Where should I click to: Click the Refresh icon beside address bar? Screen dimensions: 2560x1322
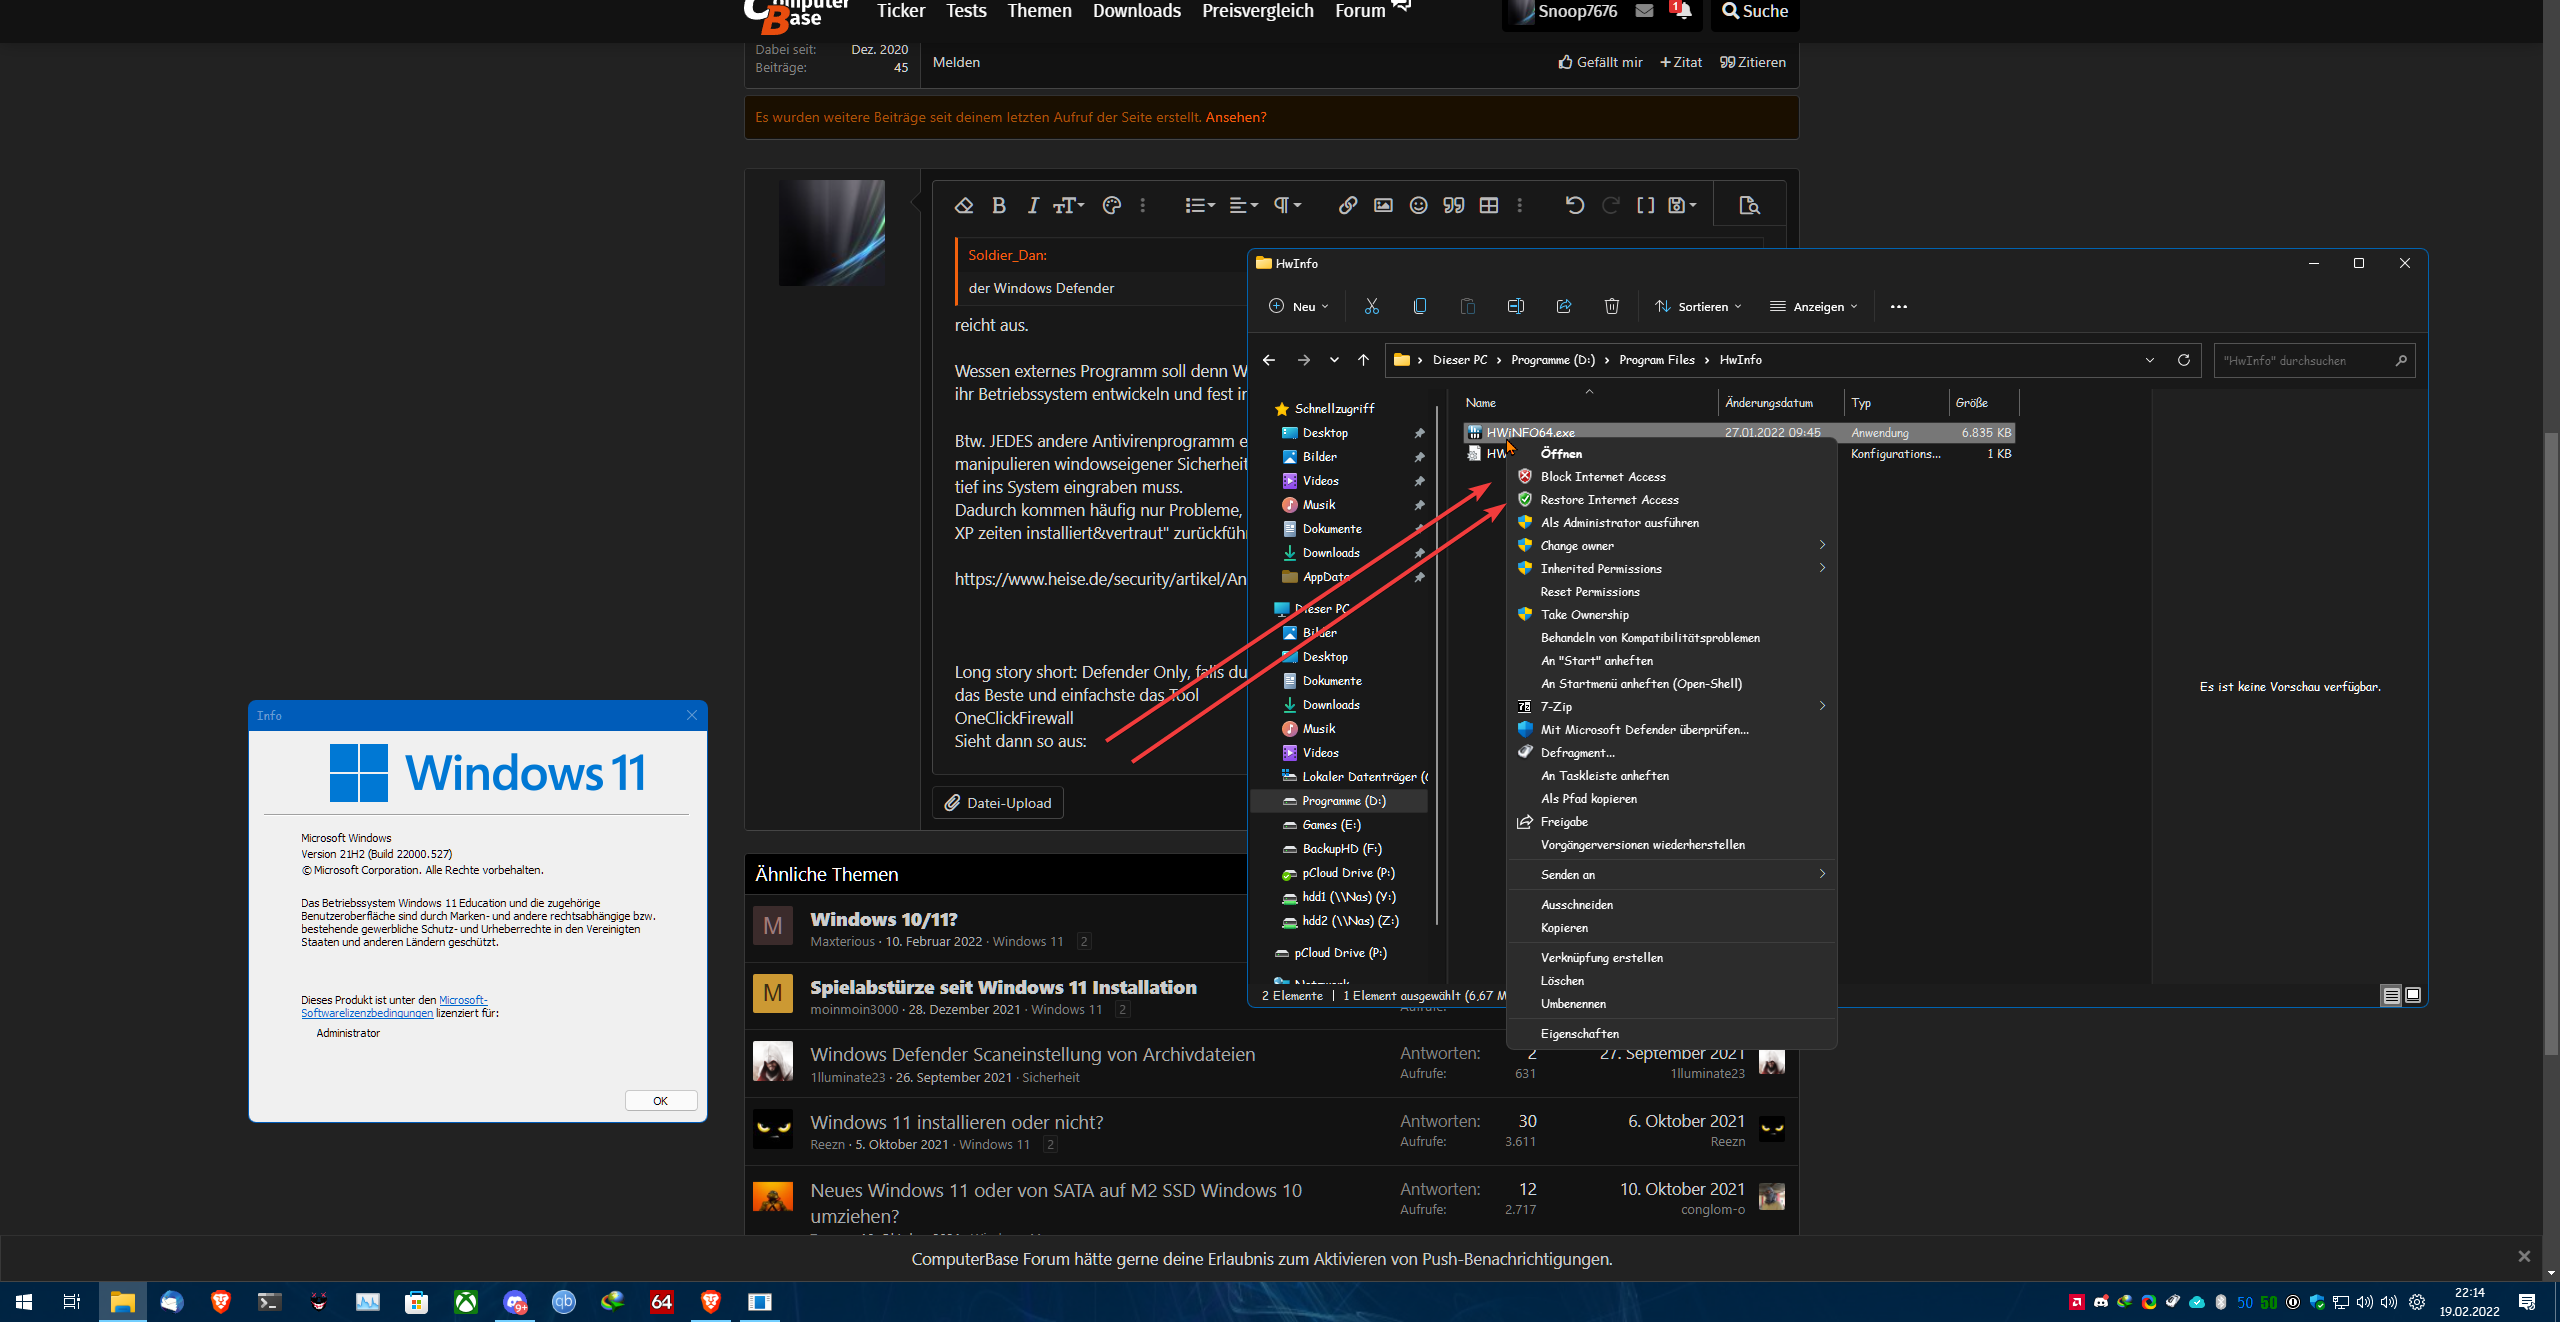[x=2184, y=360]
